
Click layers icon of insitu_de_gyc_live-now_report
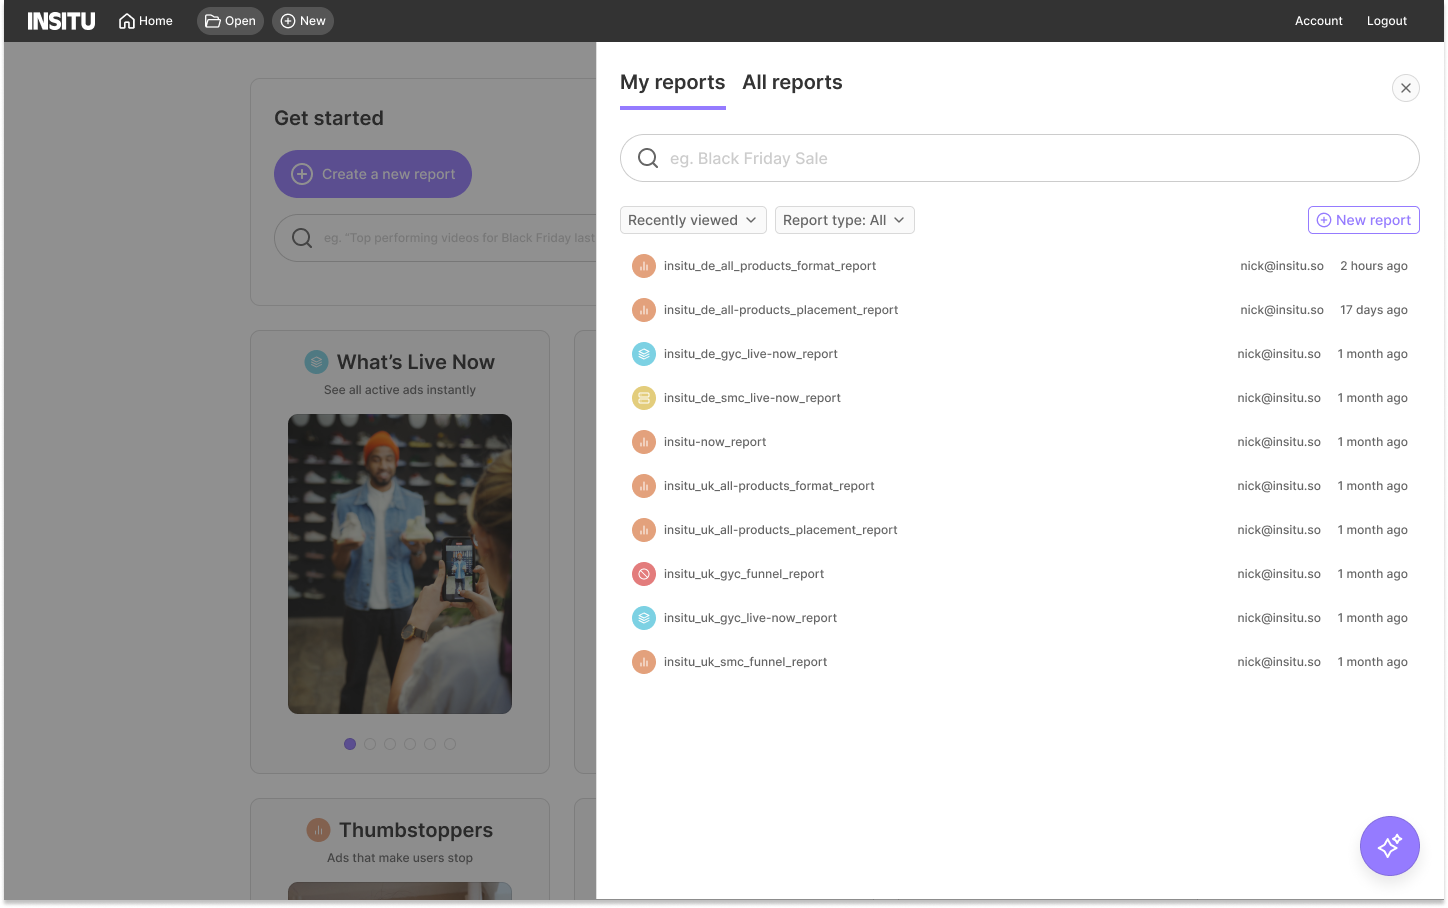[644, 354]
